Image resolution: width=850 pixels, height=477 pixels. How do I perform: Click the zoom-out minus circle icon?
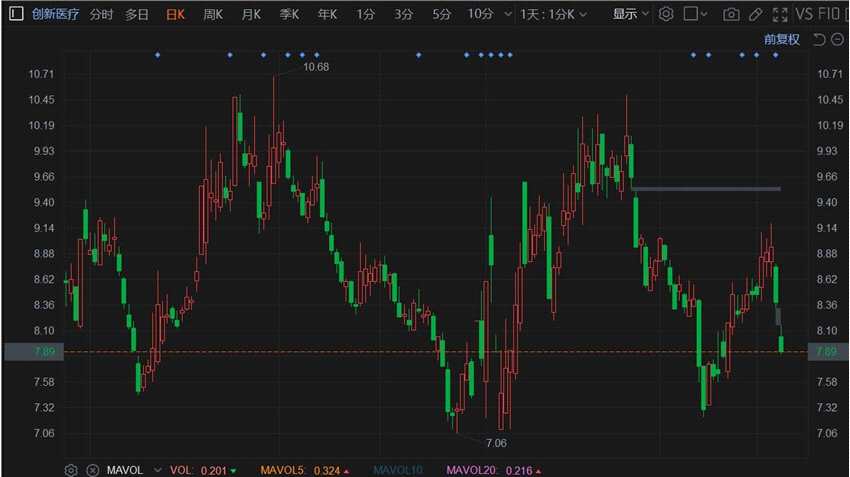[838, 40]
